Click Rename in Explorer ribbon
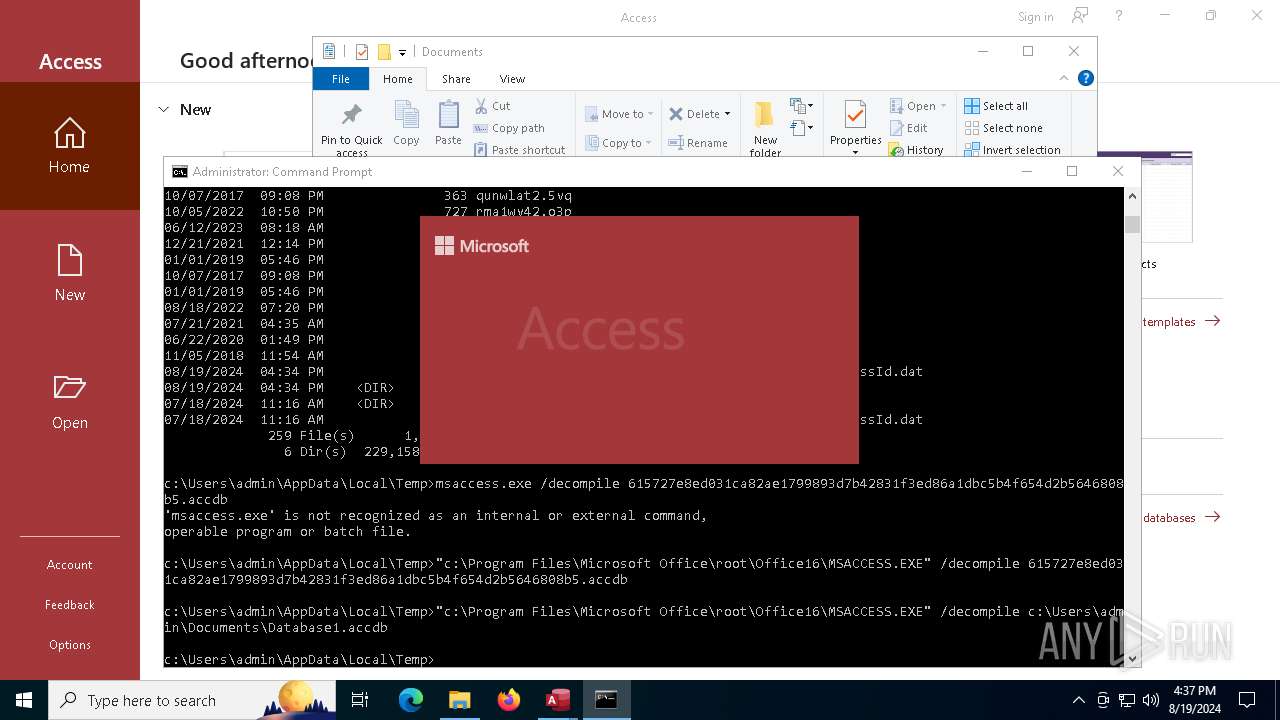1280x720 pixels. click(698, 143)
